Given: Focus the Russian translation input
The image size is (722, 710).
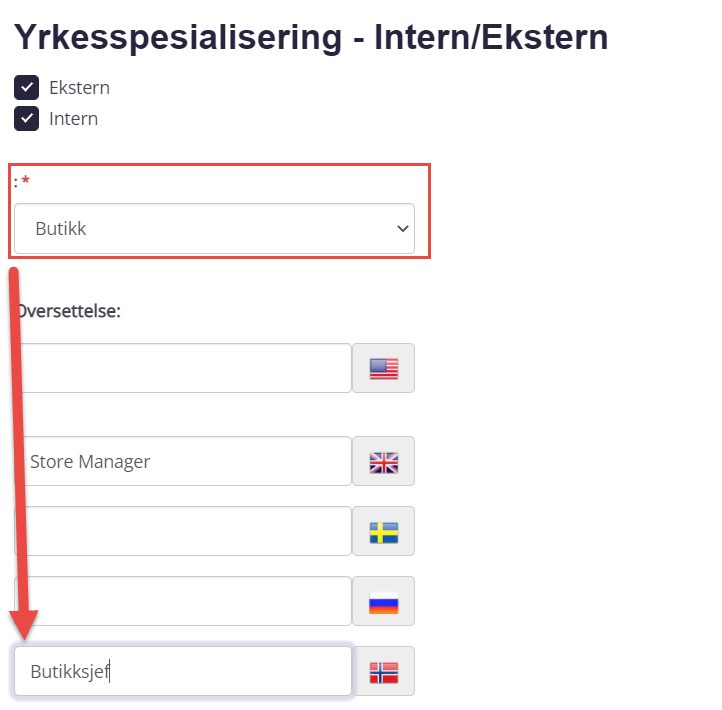Looking at the screenshot, I should [x=183, y=601].
